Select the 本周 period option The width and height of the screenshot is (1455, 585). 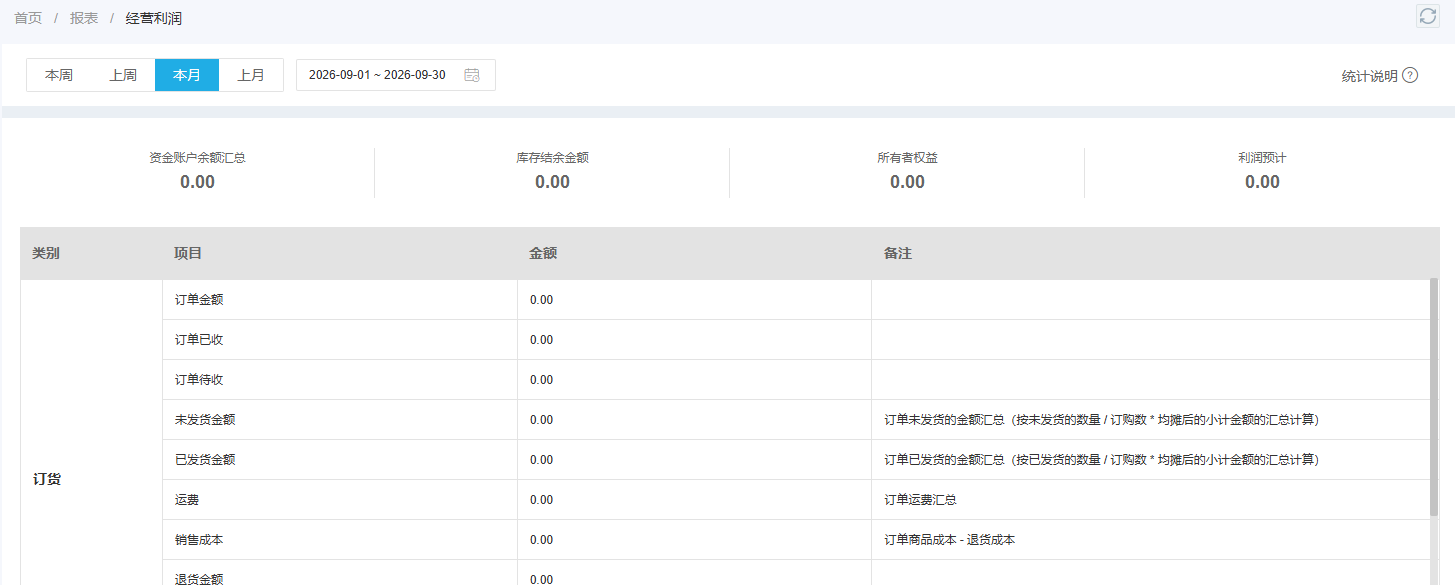click(x=59, y=75)
